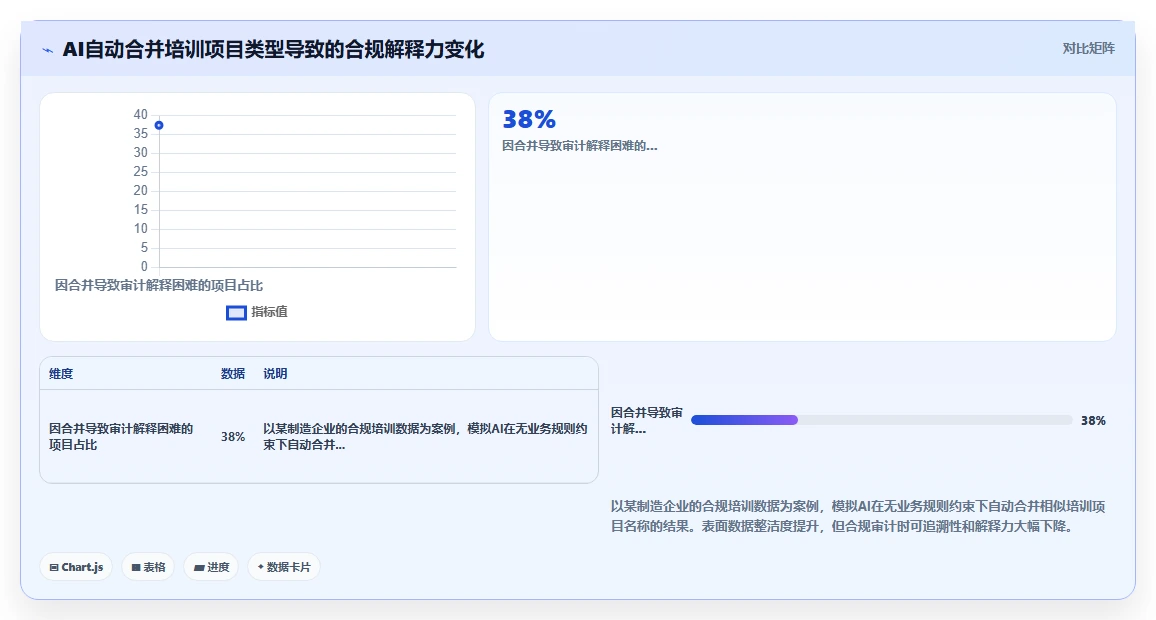
Task: Click the chart x-axis label 因合并导致审计解释困难的项目占比
Action: pos(159,285)
